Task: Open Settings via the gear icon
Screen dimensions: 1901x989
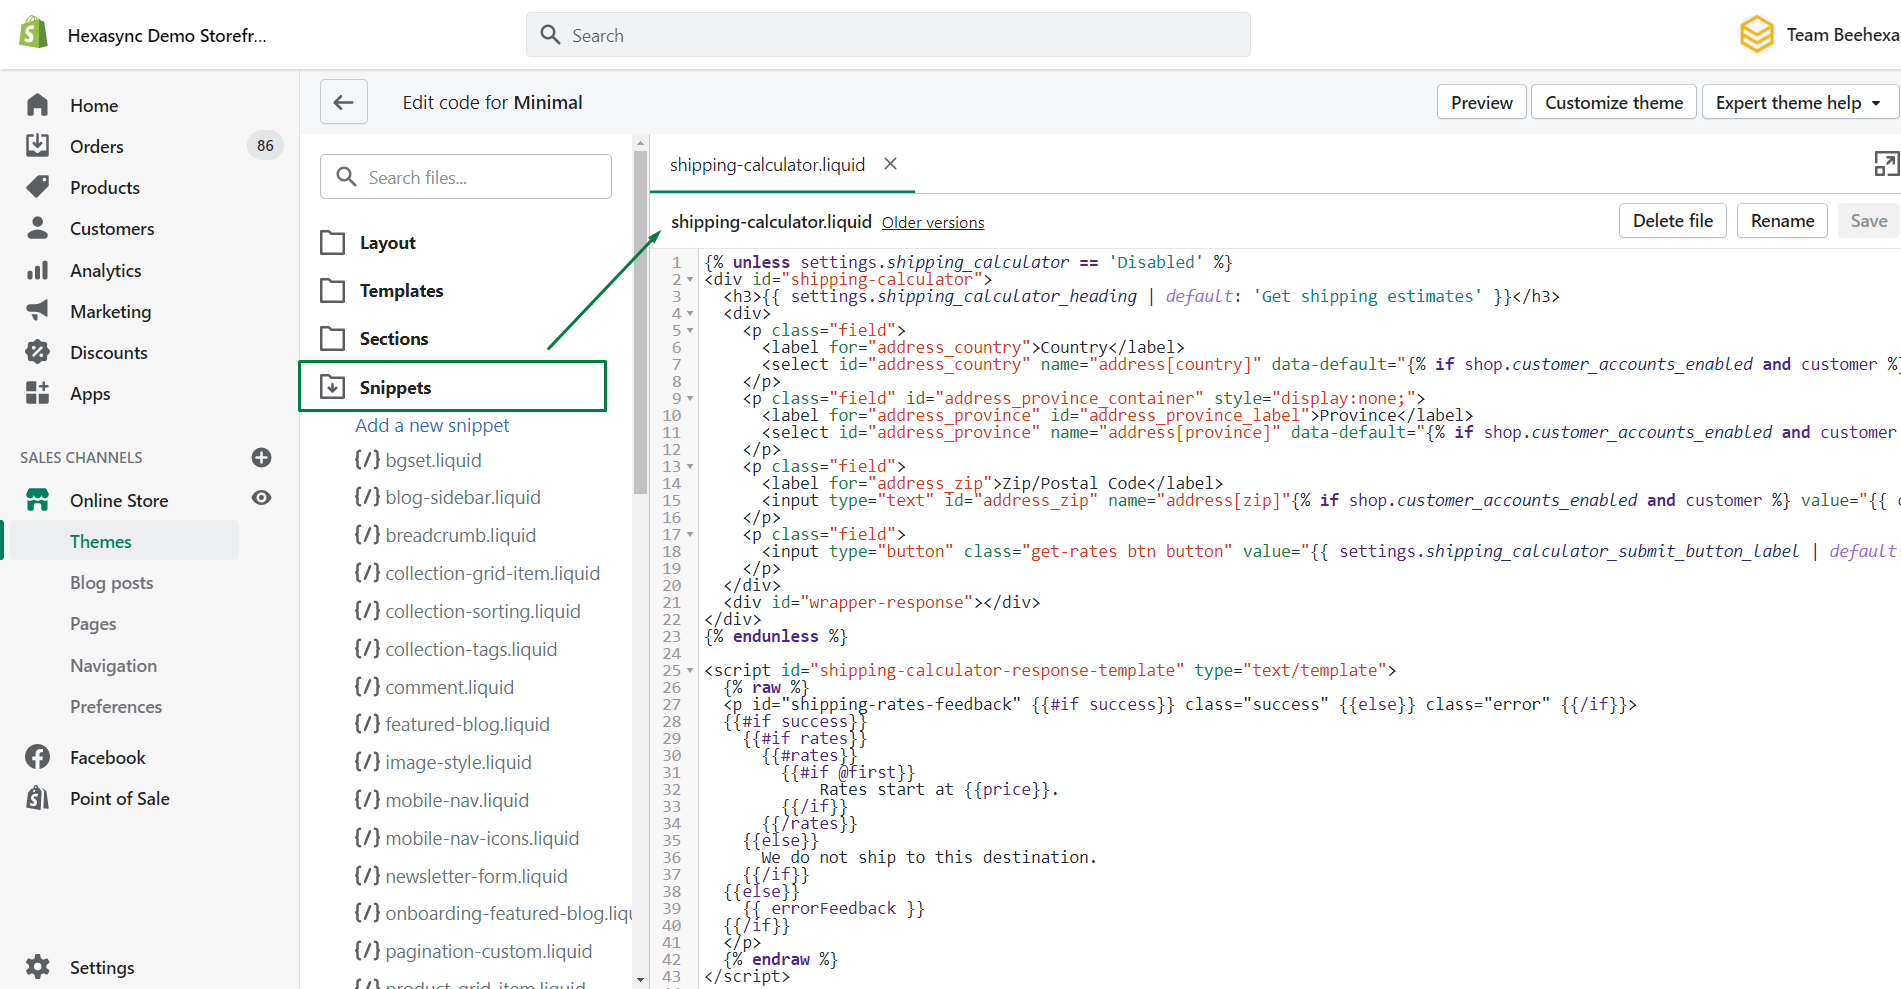Action: click(x=37, y=967)
